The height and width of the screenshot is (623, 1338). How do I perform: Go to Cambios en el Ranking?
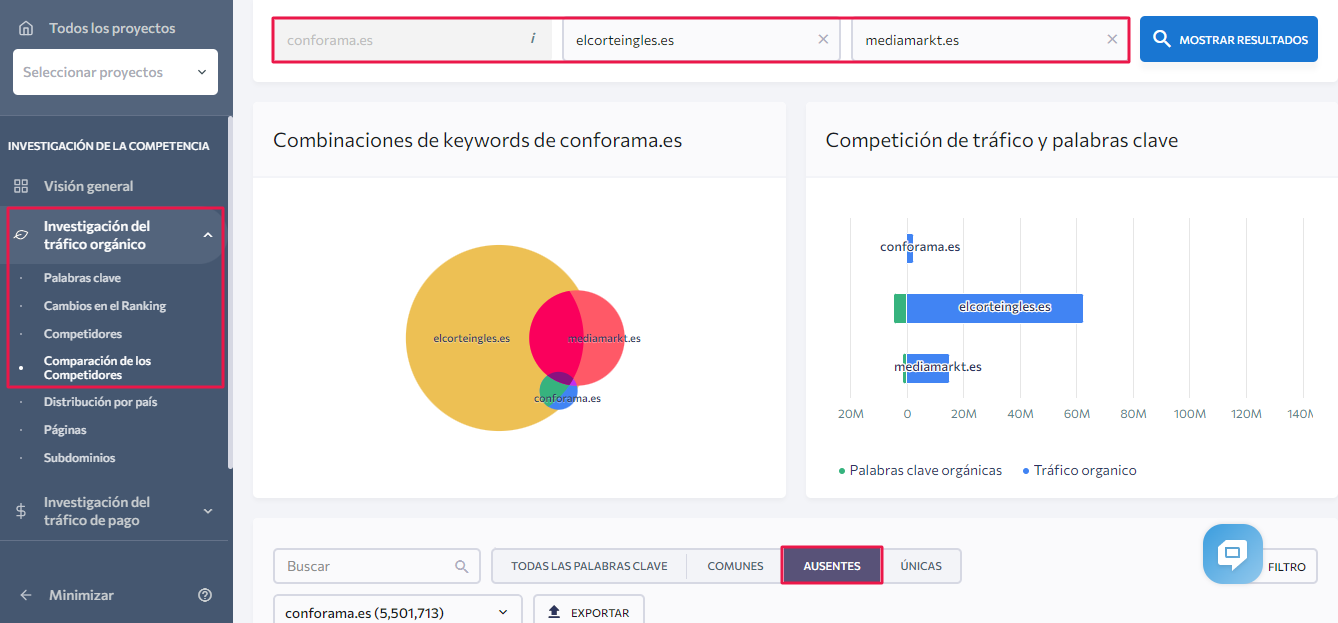[x=105, y=306]
